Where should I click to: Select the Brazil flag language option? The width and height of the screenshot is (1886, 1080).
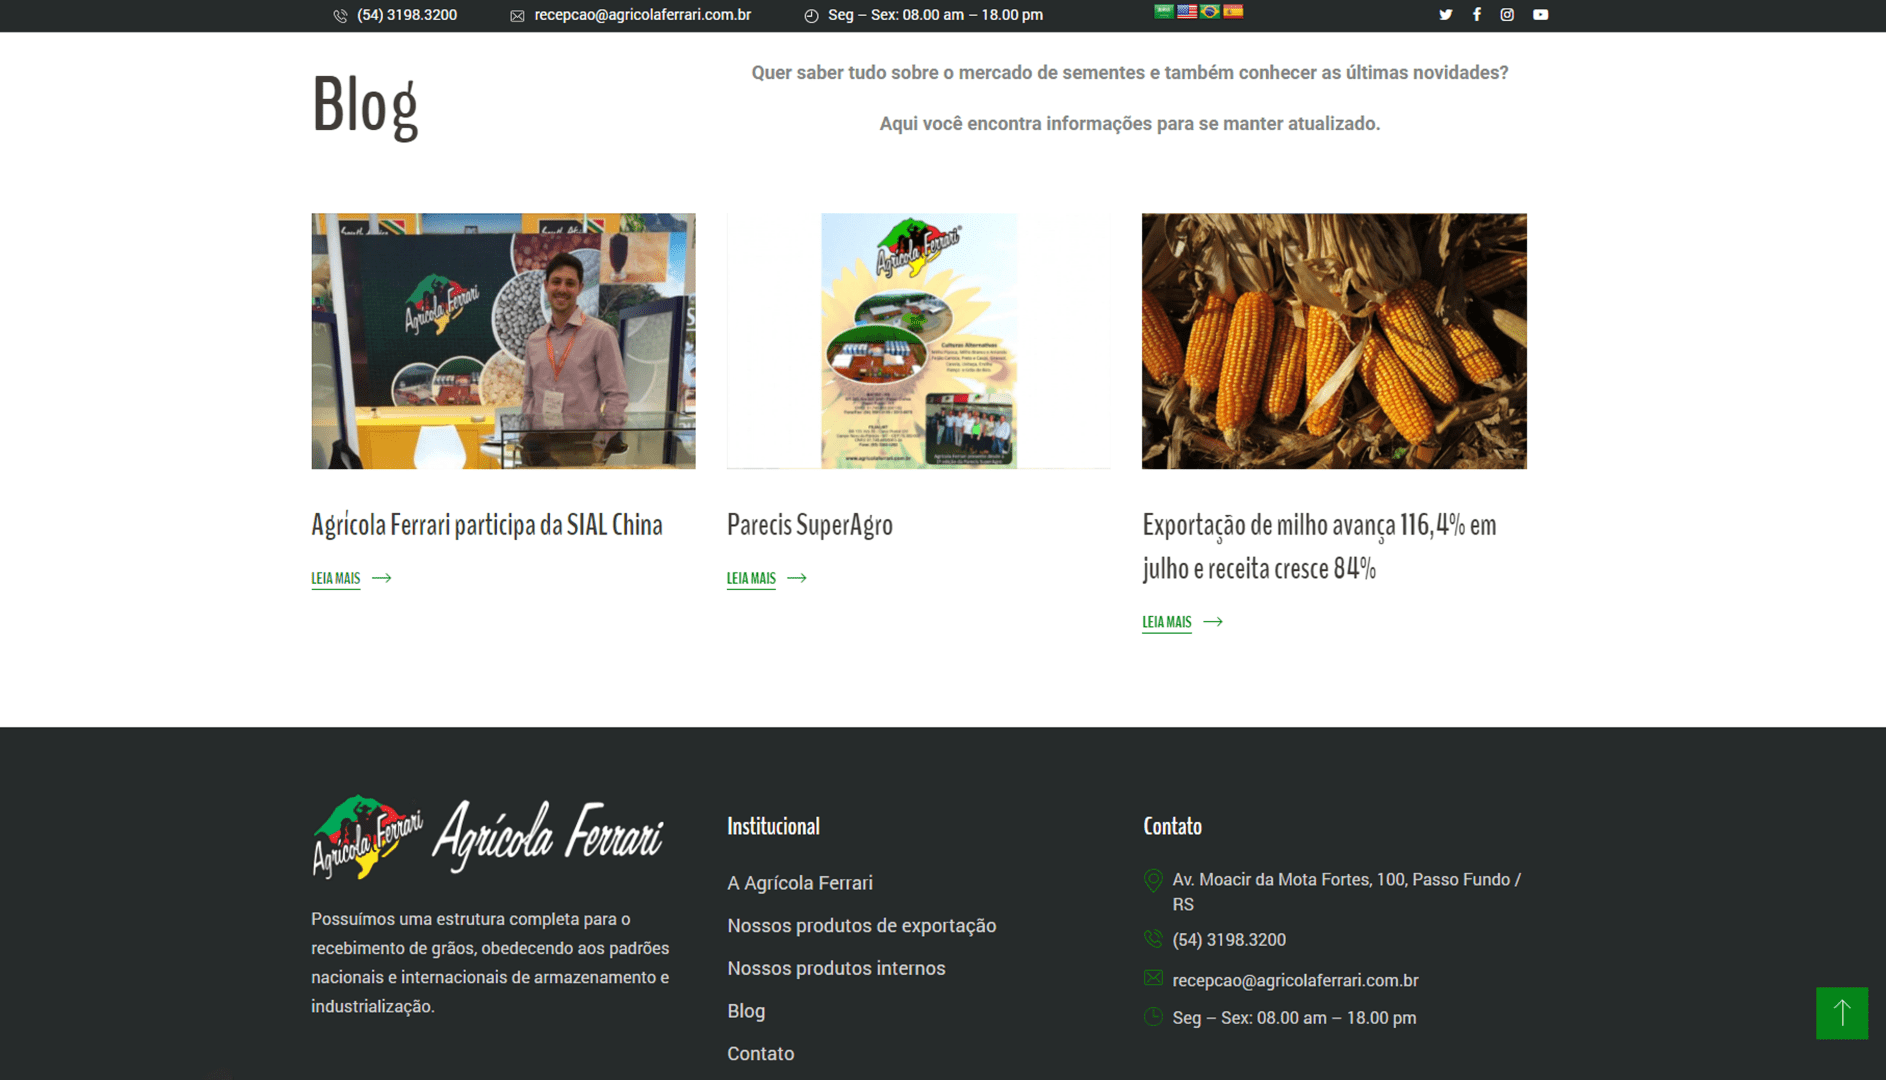(1210, 12)
